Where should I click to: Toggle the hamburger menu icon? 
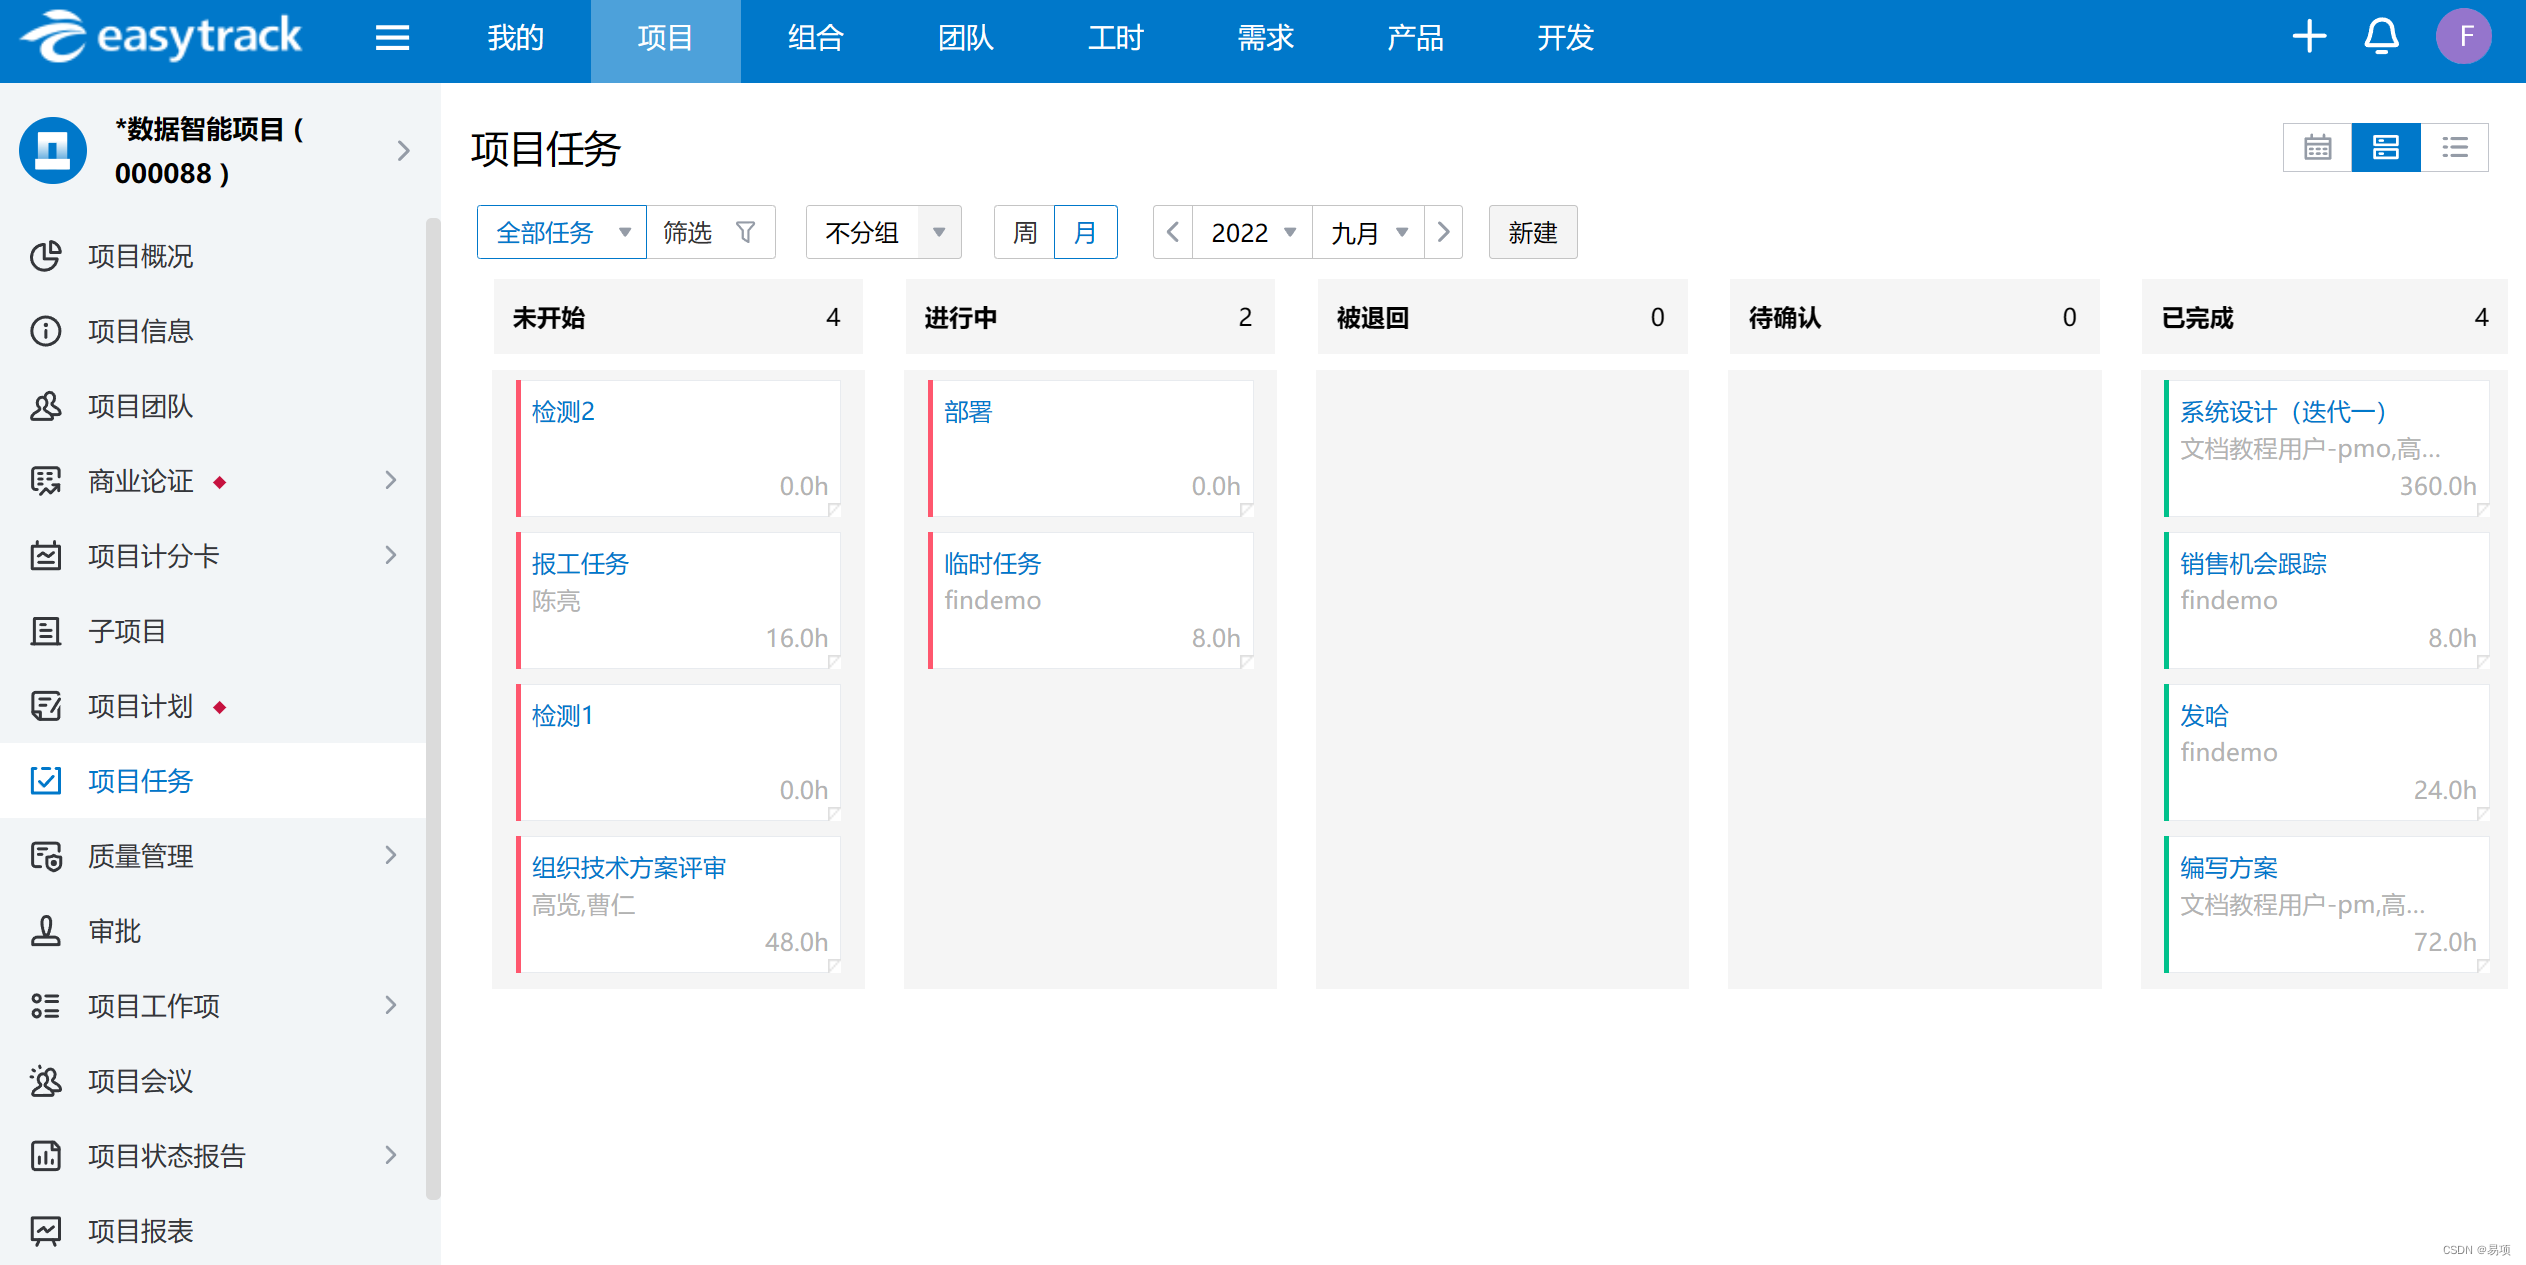392,38
